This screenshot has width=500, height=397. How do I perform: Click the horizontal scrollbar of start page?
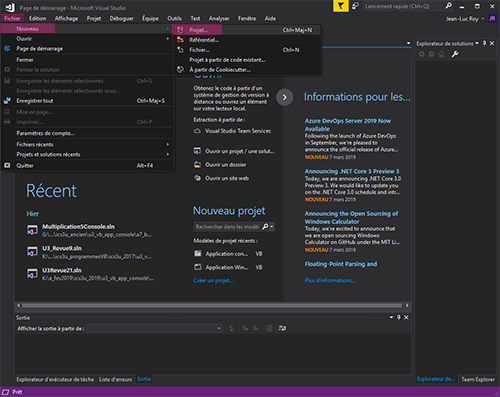pos(212,305)
